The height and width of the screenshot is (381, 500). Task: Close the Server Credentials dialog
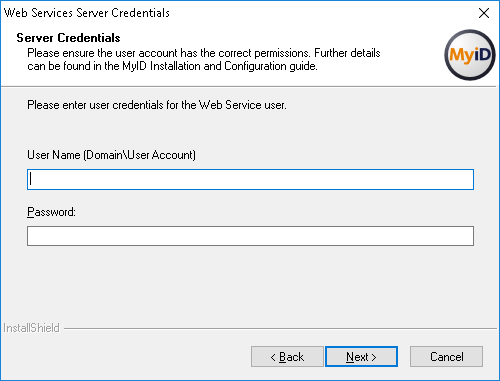coord(484,13)
